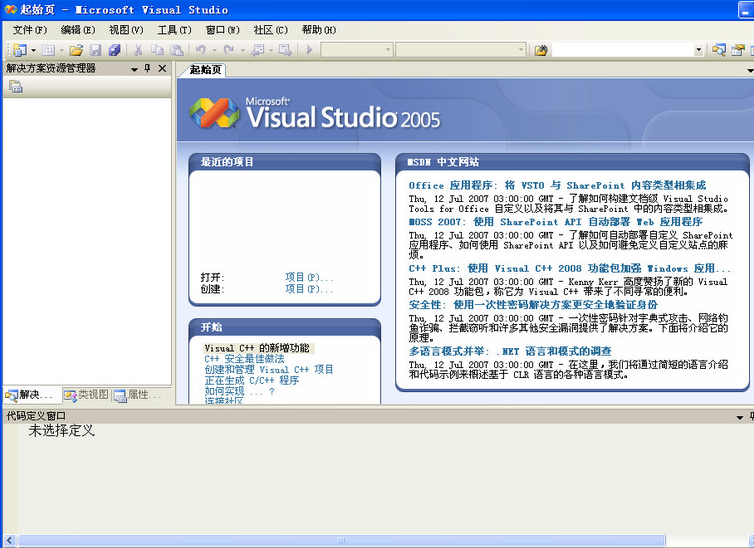
Task: Click the Redo arrow icon
Action: [229, 50]
